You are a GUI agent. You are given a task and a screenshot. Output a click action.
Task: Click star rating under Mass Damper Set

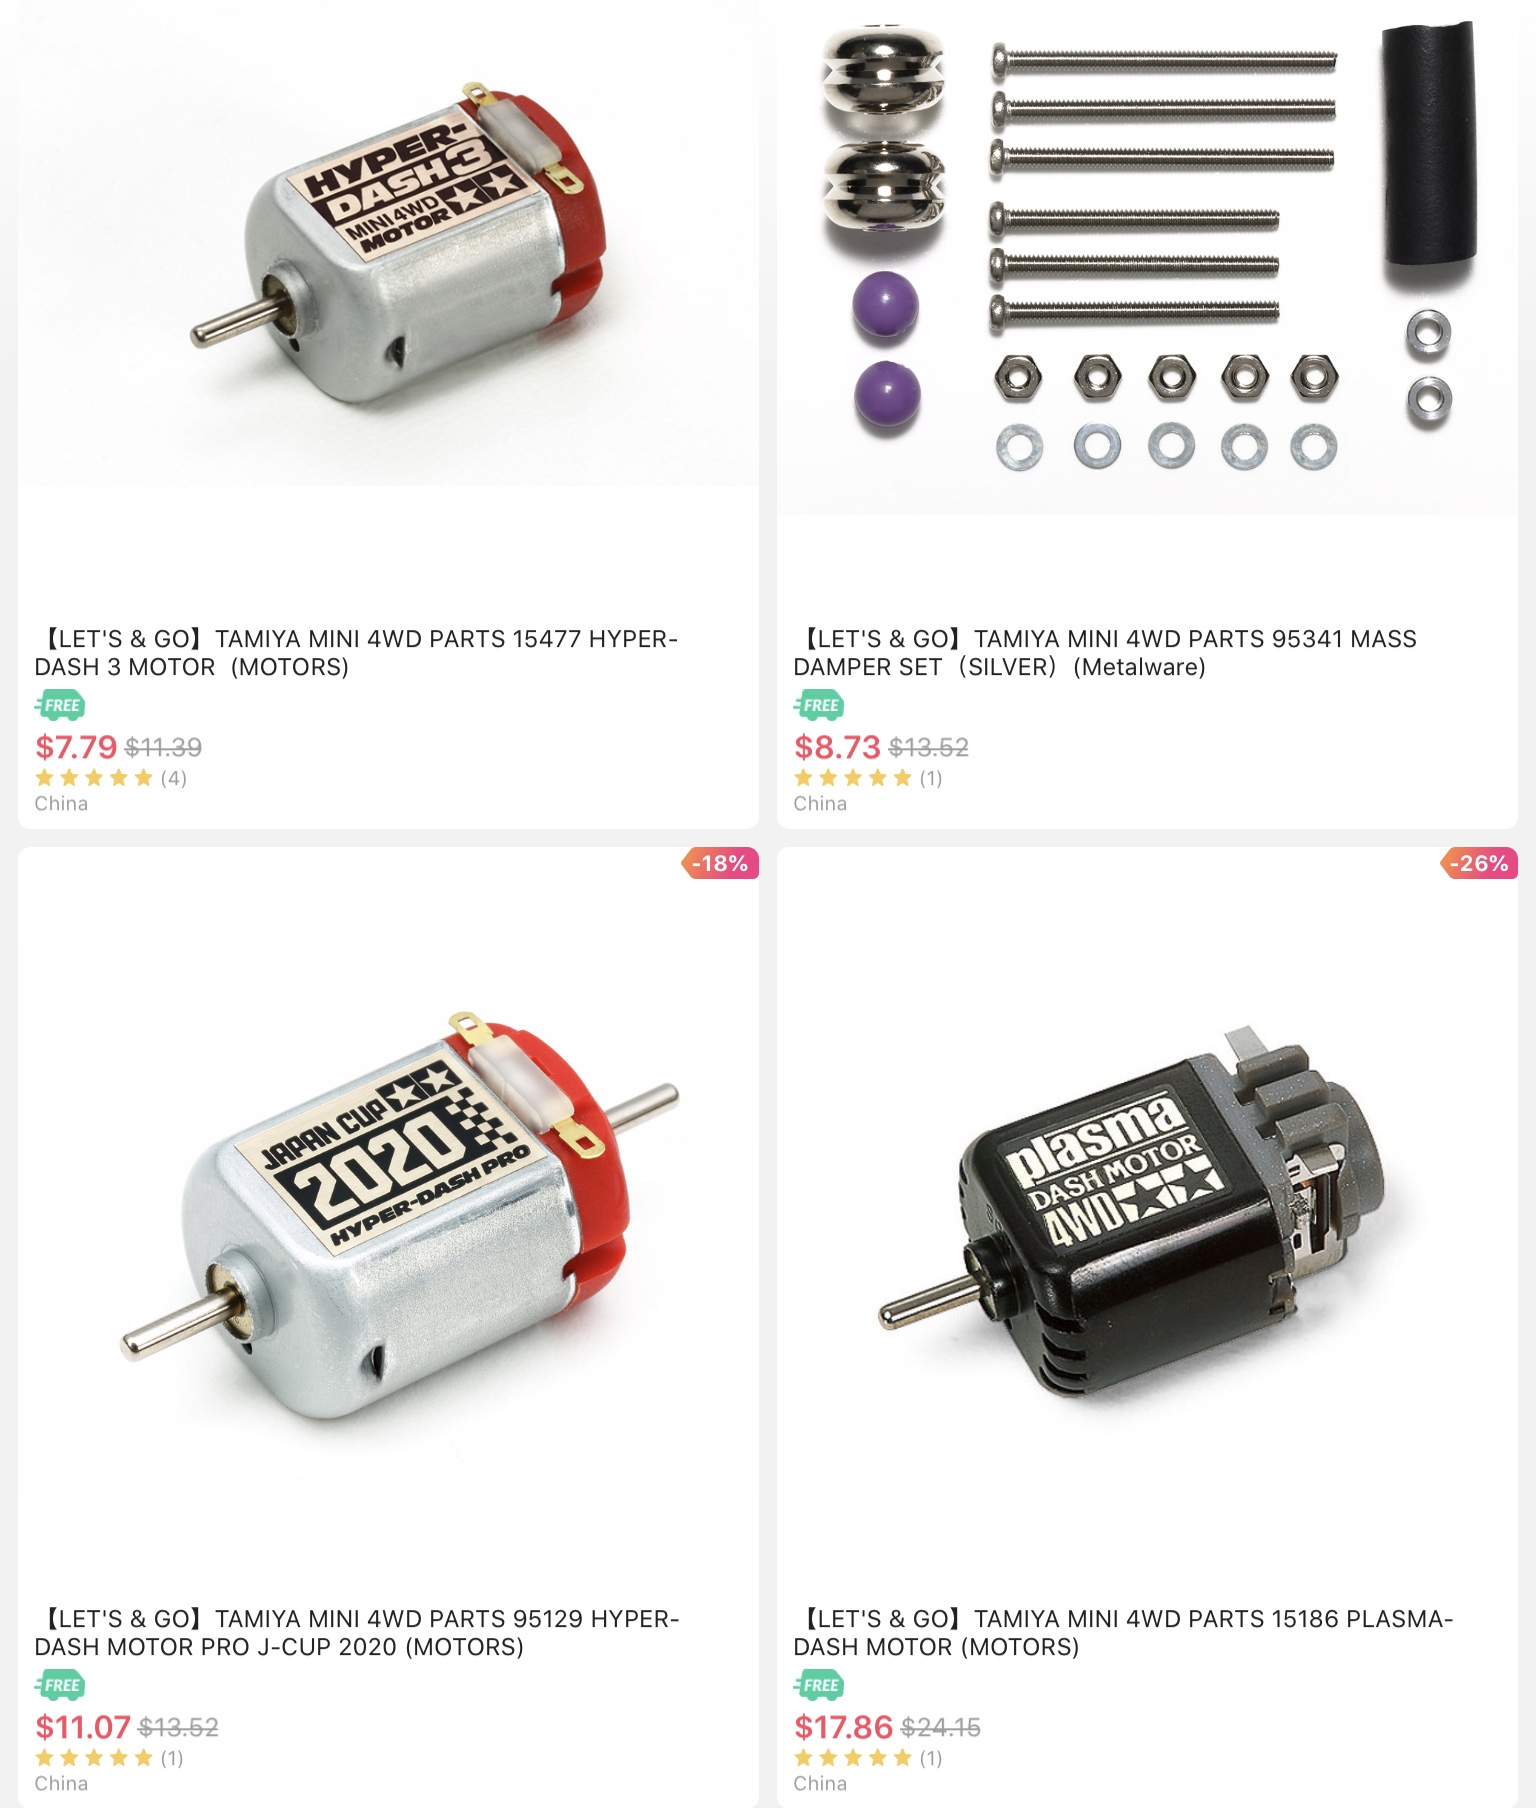[868, 777]
